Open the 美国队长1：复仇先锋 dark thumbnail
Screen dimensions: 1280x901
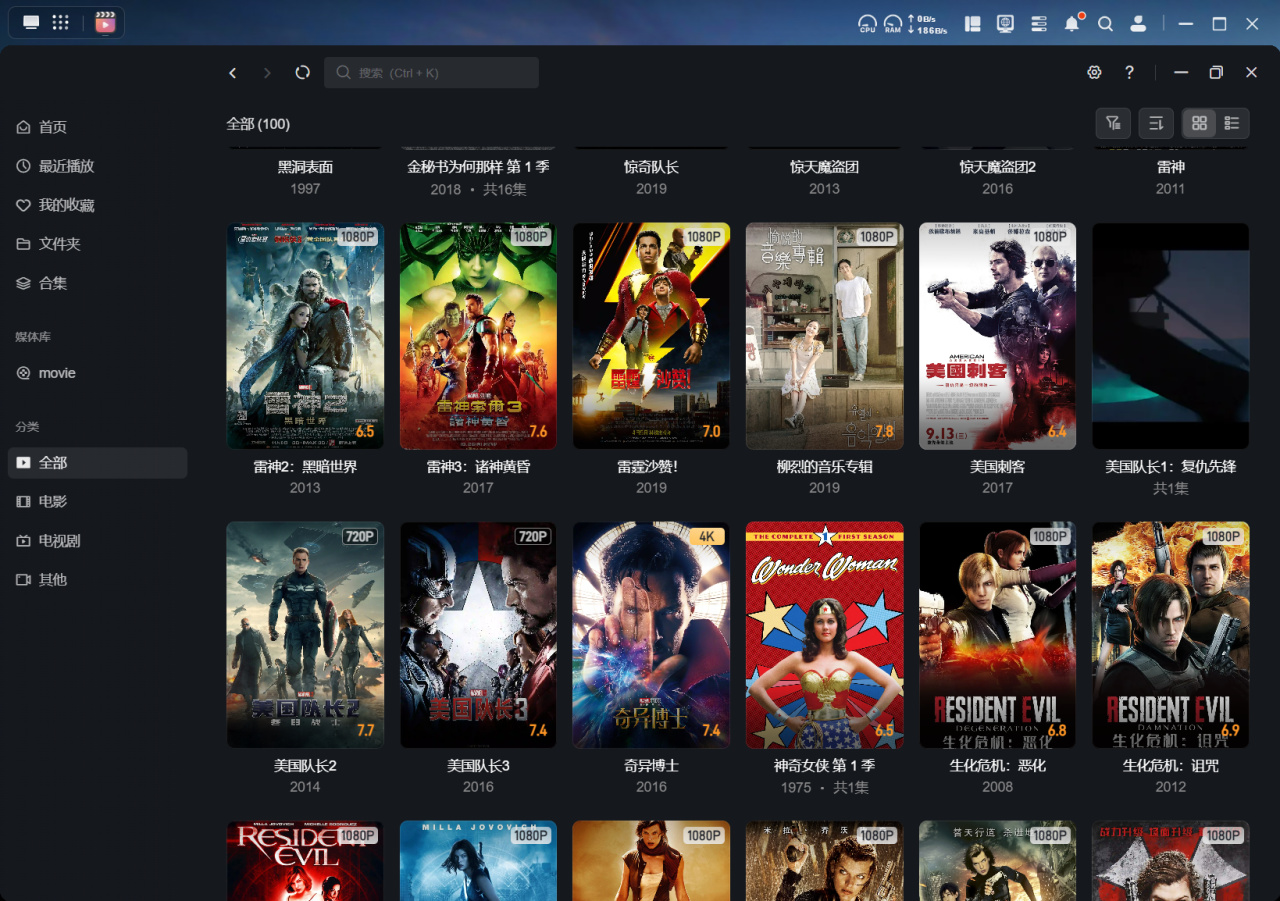[x=1170, y=336]
